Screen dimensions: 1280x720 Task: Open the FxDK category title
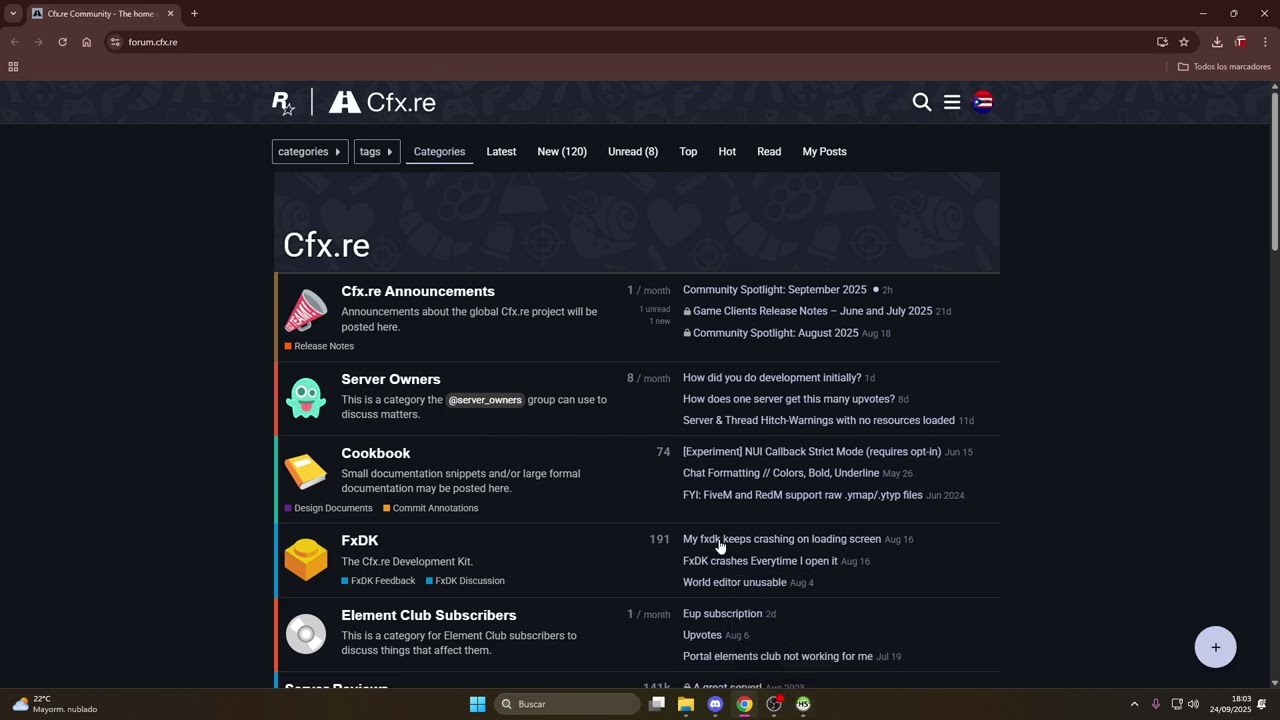coord(360,540)
